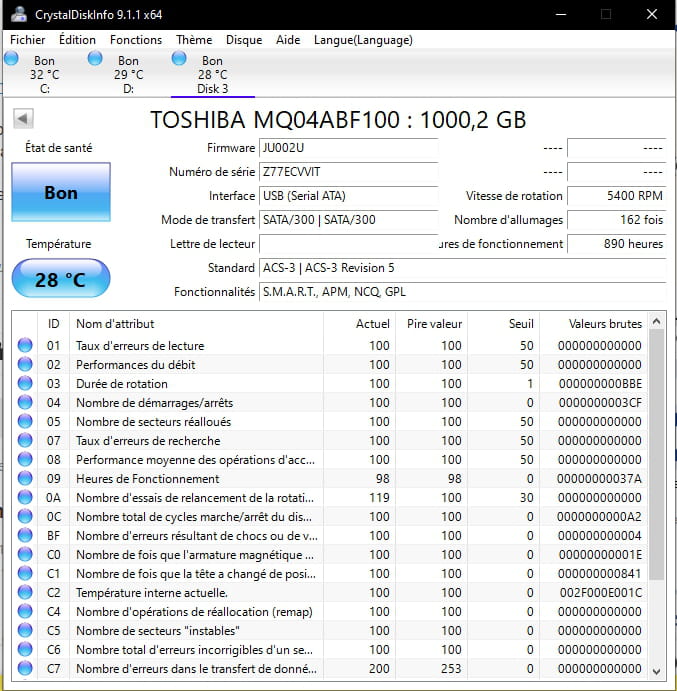Click status orb of attribute 03
This screenshot has width=677, height=691.
tap(25, 383)
